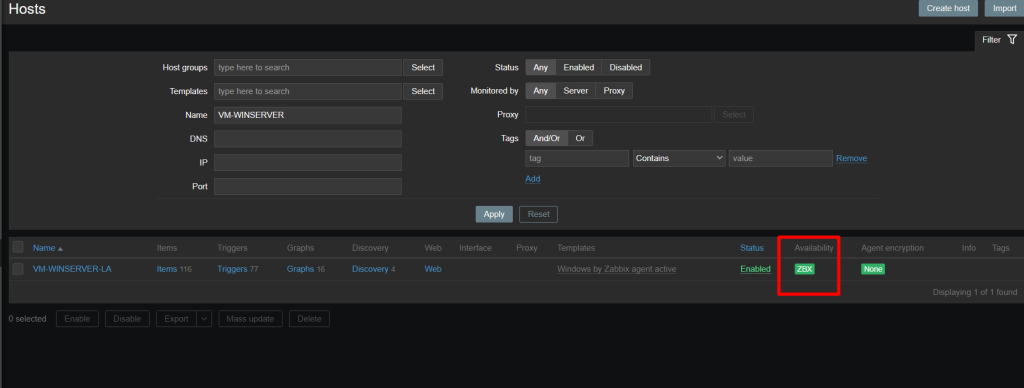Click the Proxy filter field
The width and height of the screenshot is (1024, 388).
click(618, 114)
